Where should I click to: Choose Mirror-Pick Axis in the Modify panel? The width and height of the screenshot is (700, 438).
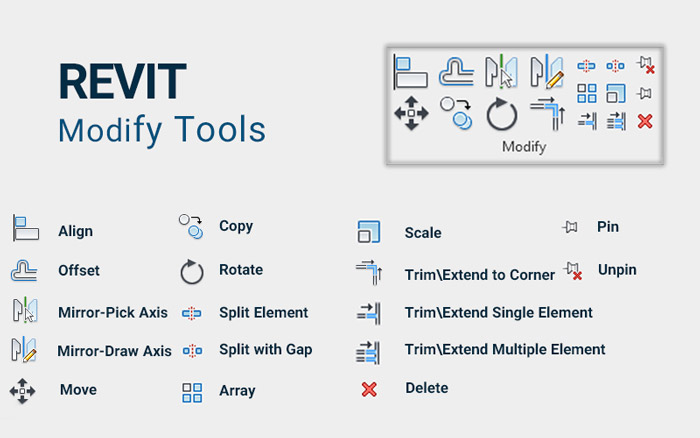[x=501, y=71]
